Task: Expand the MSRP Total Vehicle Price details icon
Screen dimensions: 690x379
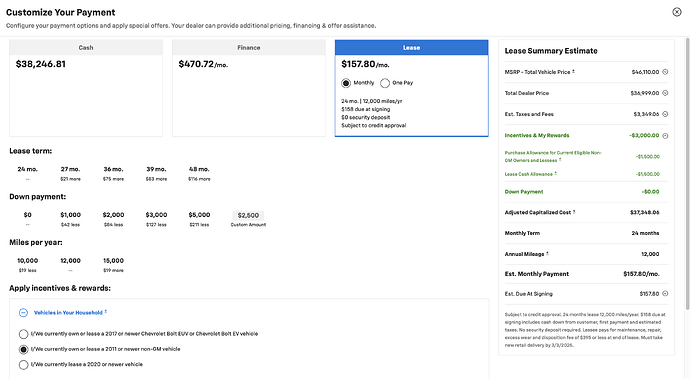Action: (665, 72)
